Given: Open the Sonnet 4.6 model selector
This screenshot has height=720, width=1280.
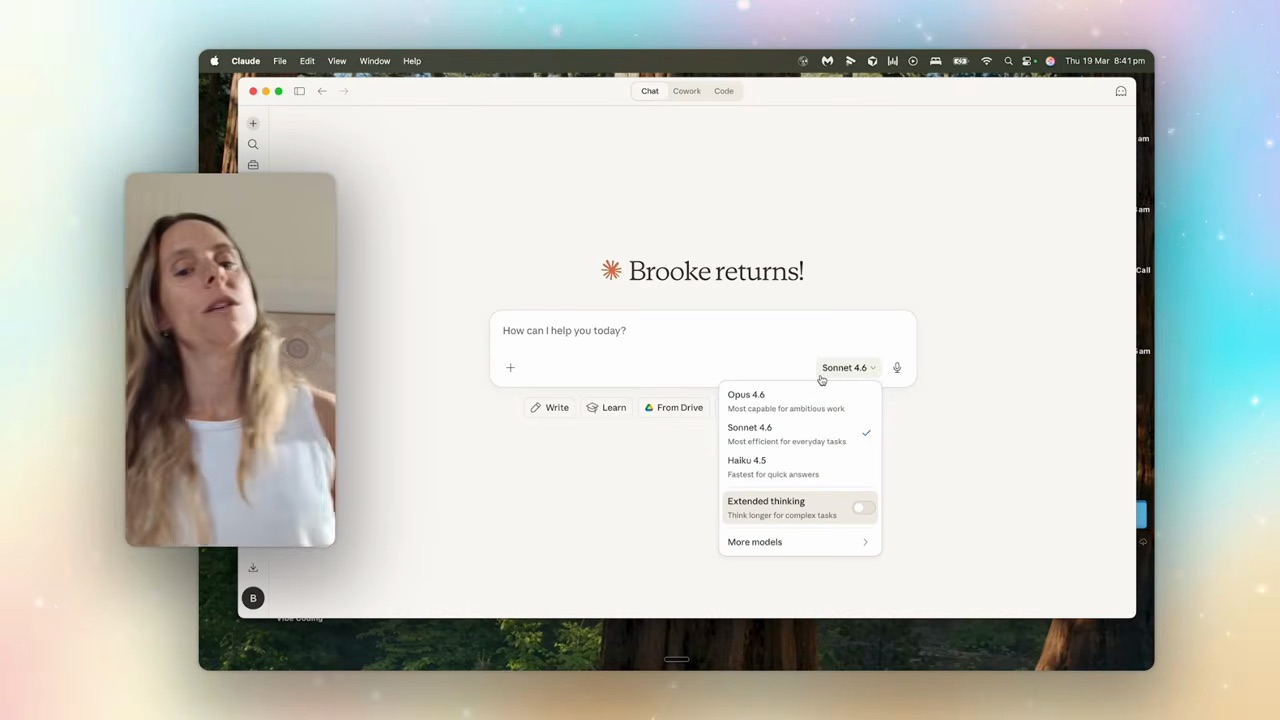Looking at the screenshot, I should click(848, 368).
